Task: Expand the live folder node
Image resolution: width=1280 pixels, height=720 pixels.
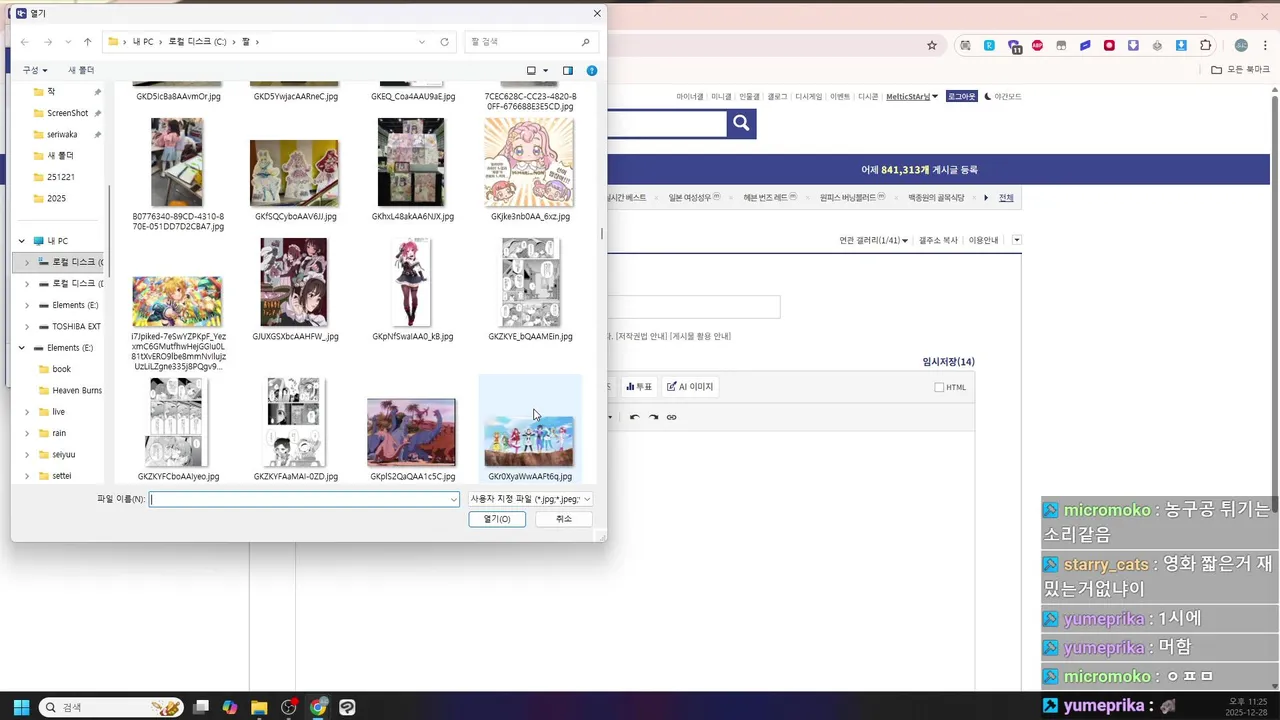Action: [x=27, y=412]
